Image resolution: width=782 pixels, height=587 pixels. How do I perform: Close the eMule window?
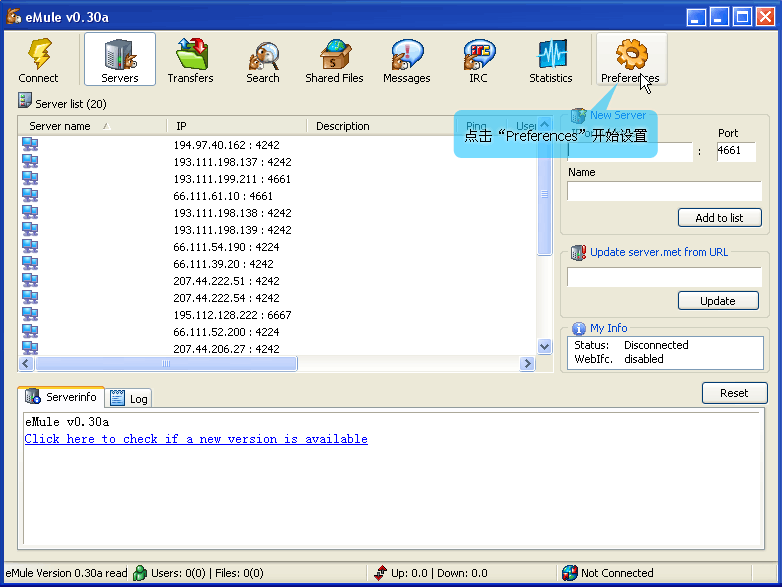[765, 17]
